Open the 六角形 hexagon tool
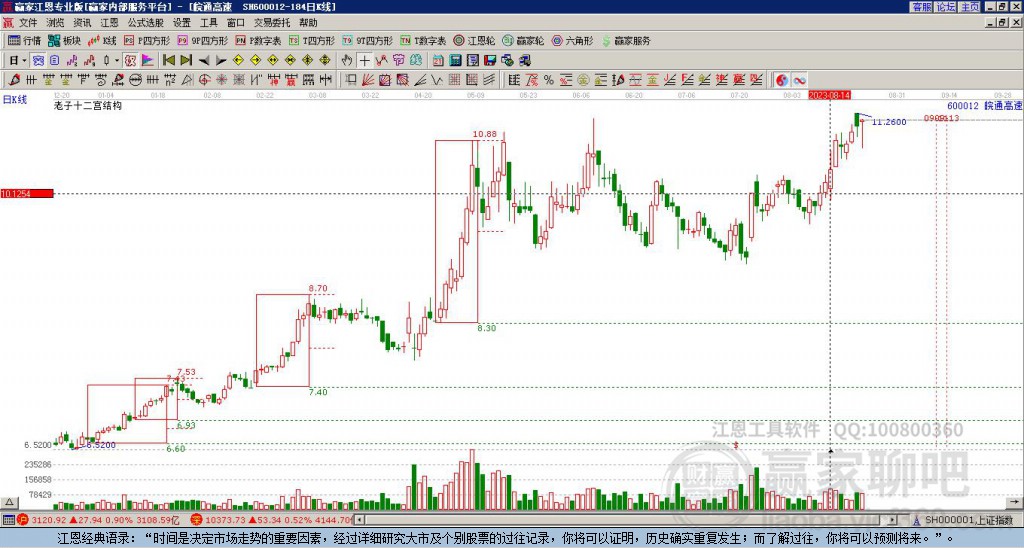Viewport: 1024px width, 548px height. tap(572, 40)
